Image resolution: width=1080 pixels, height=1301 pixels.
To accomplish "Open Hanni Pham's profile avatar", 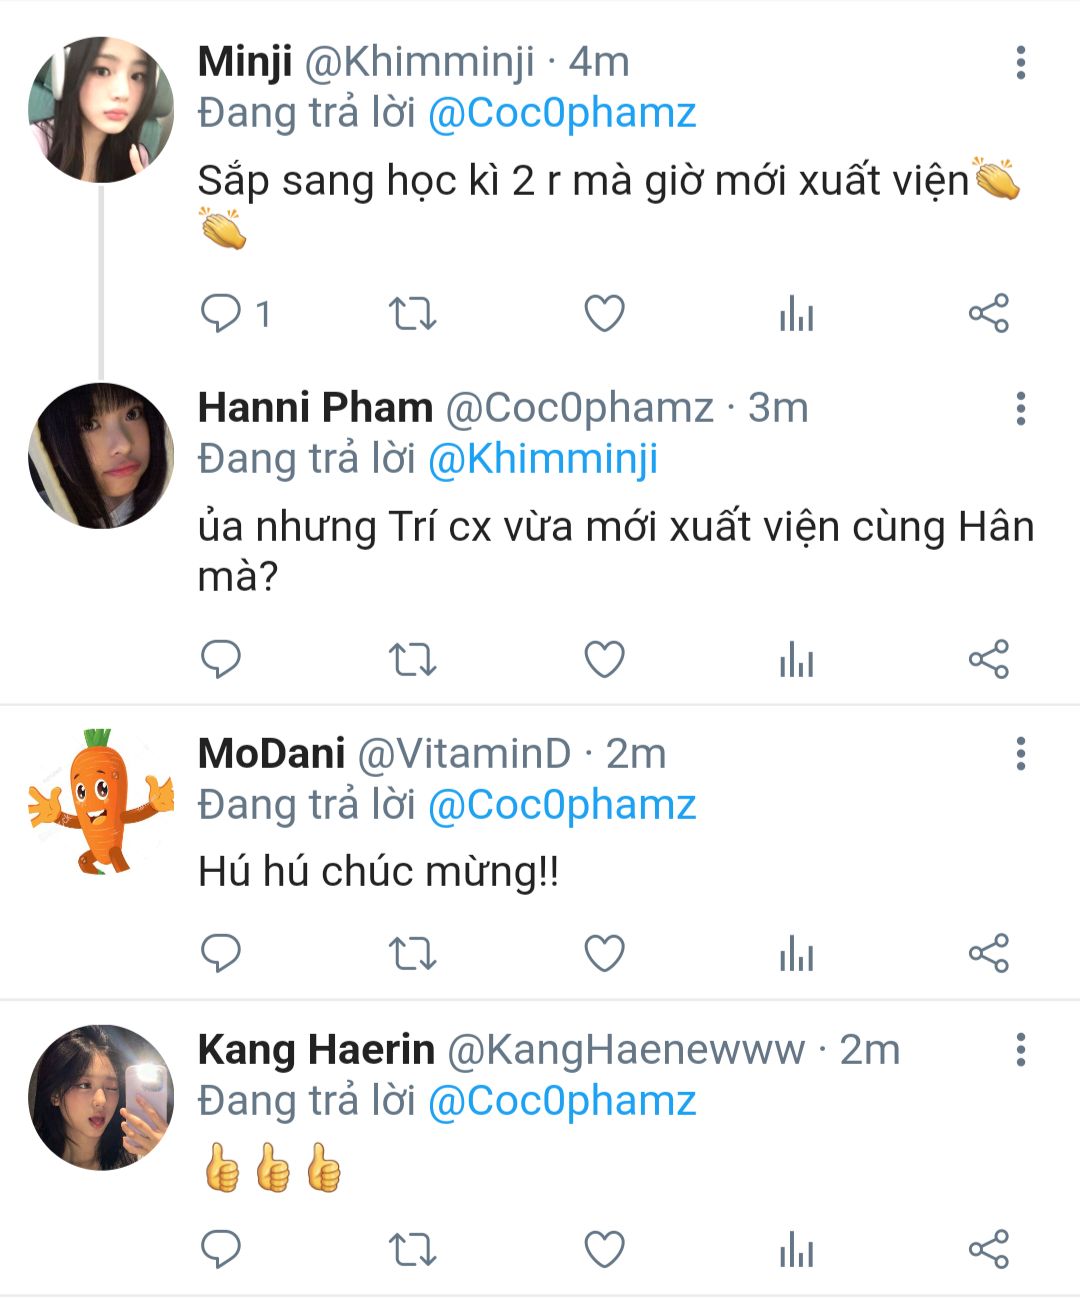I will point(100,456).
